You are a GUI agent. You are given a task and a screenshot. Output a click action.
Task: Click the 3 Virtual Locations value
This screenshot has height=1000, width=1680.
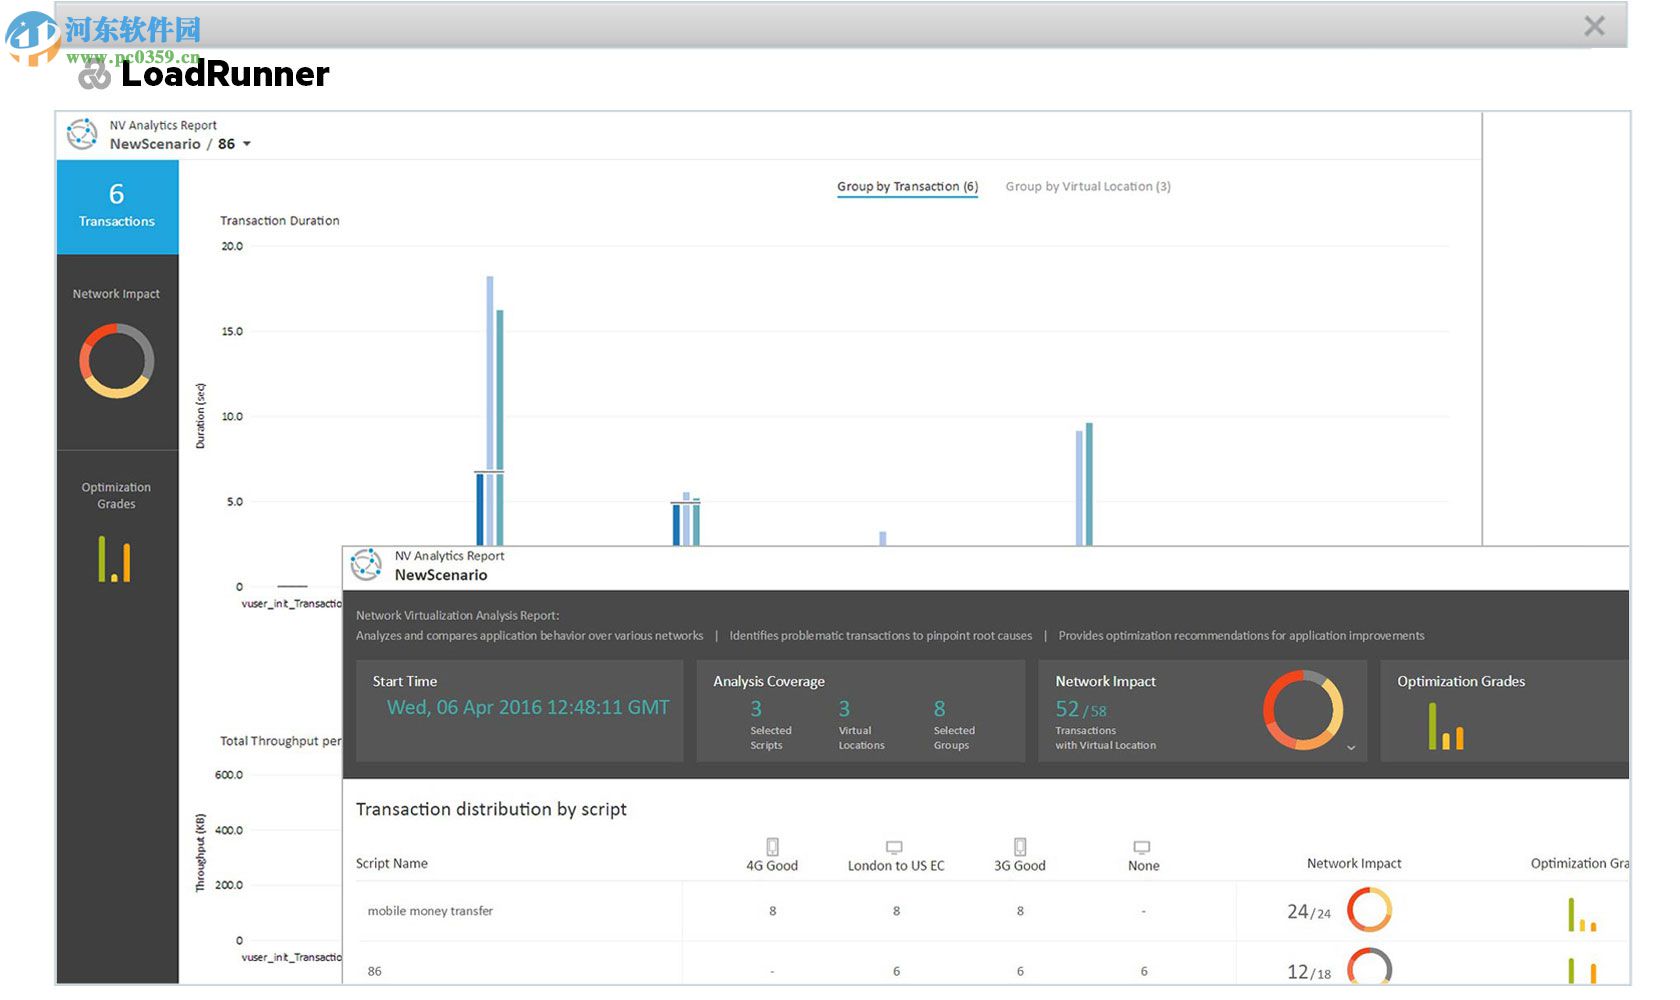point(844,709)
